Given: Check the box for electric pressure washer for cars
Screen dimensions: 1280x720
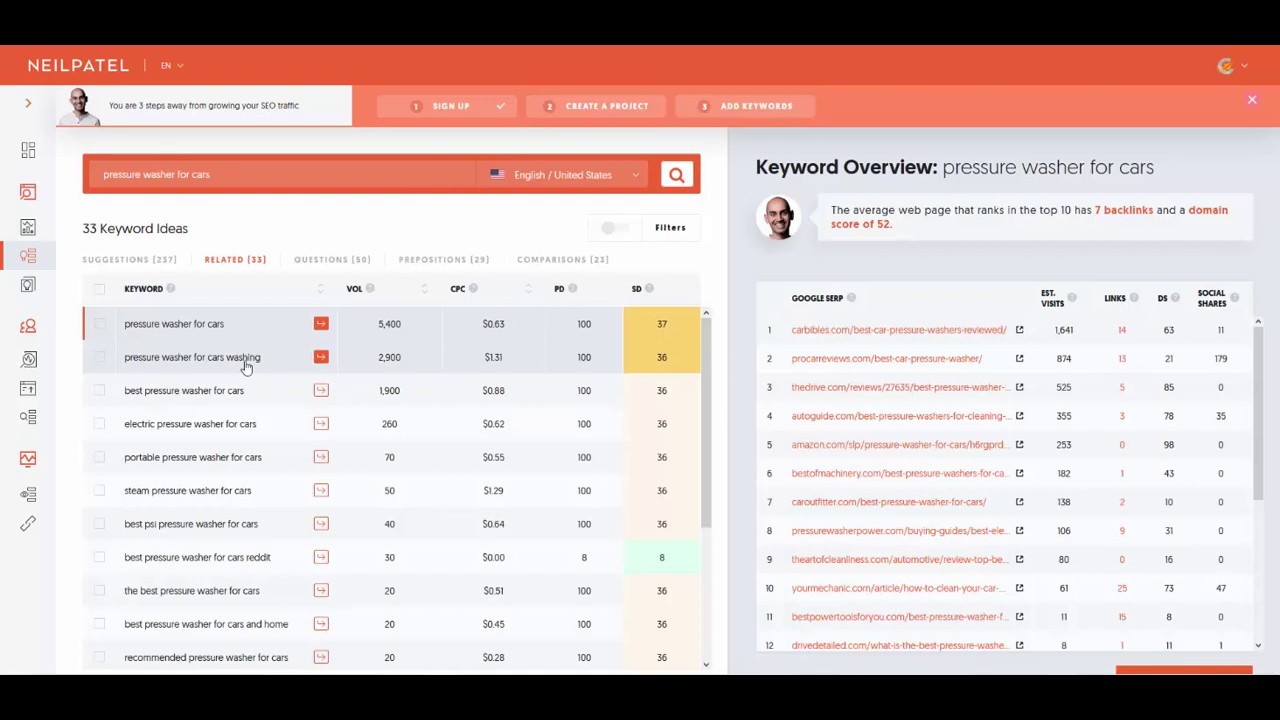Looking at the screenshot, I should [x=99, y=424].
